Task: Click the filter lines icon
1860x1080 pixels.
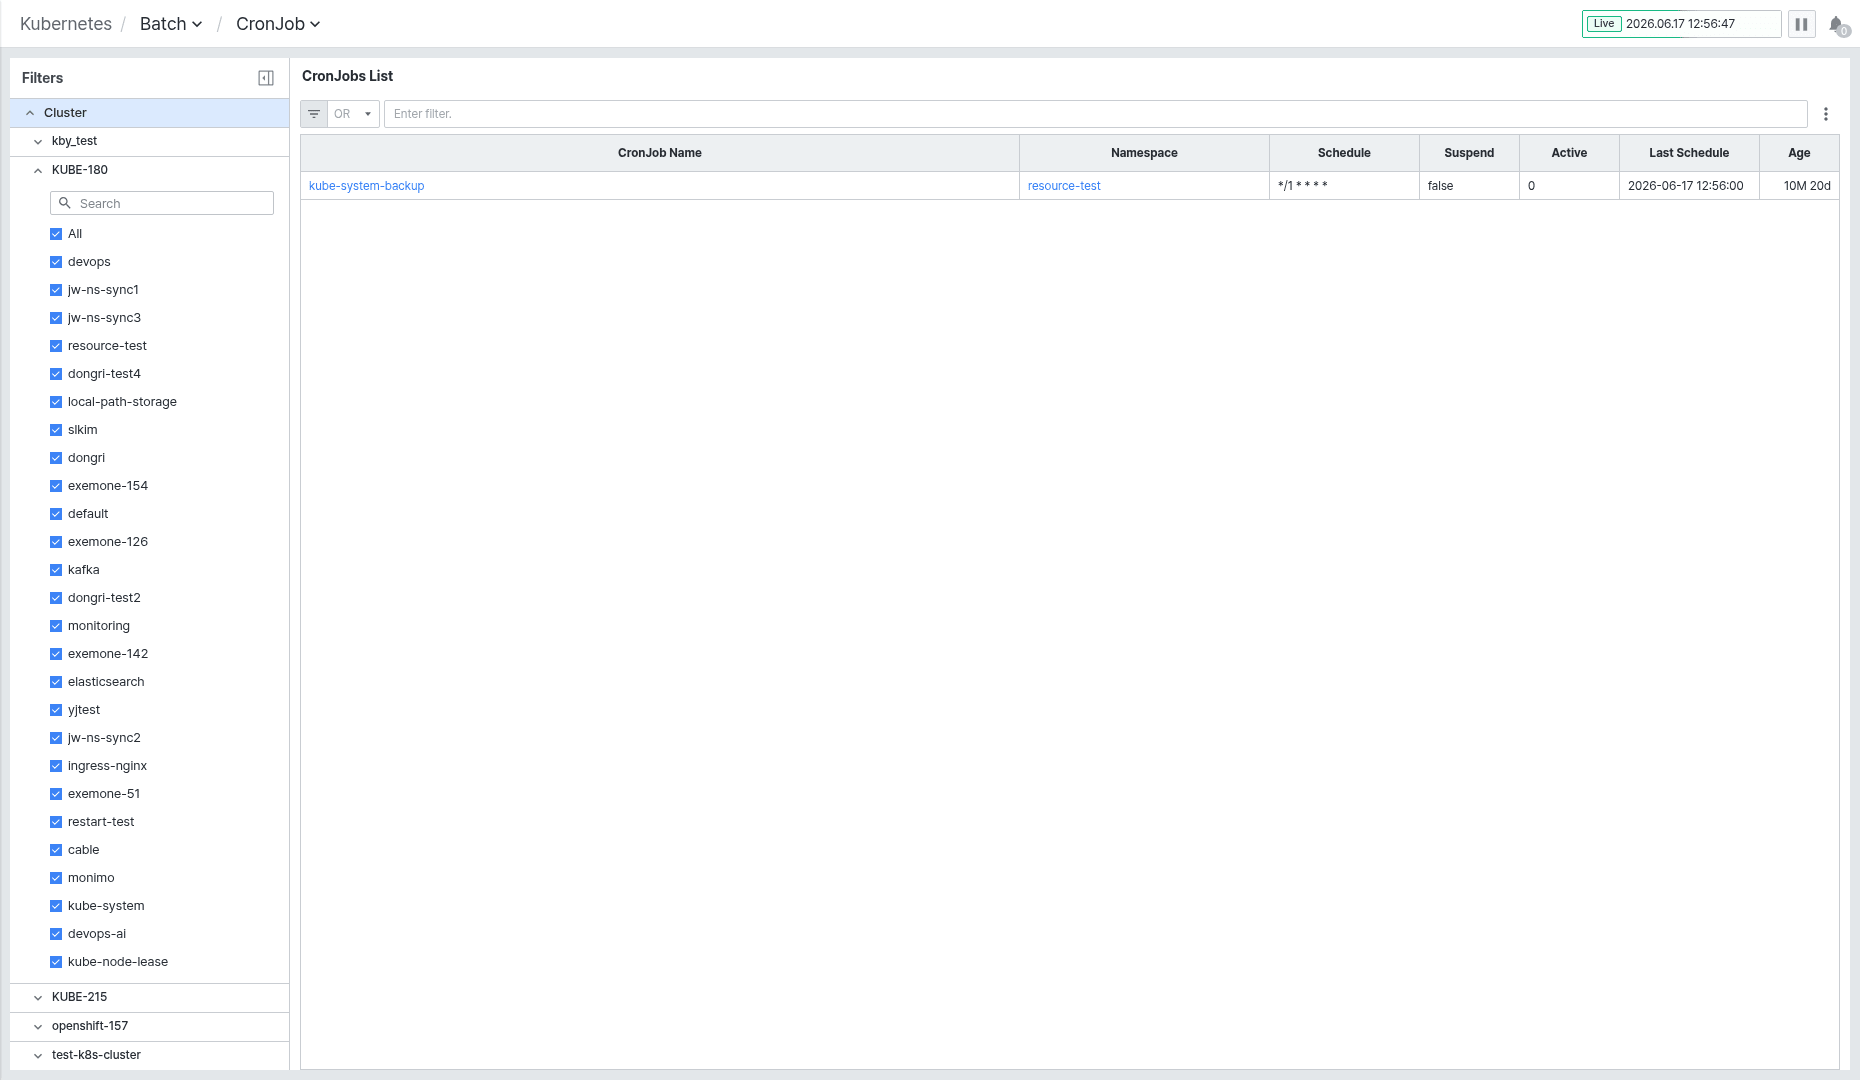Action: coord(314,114)
